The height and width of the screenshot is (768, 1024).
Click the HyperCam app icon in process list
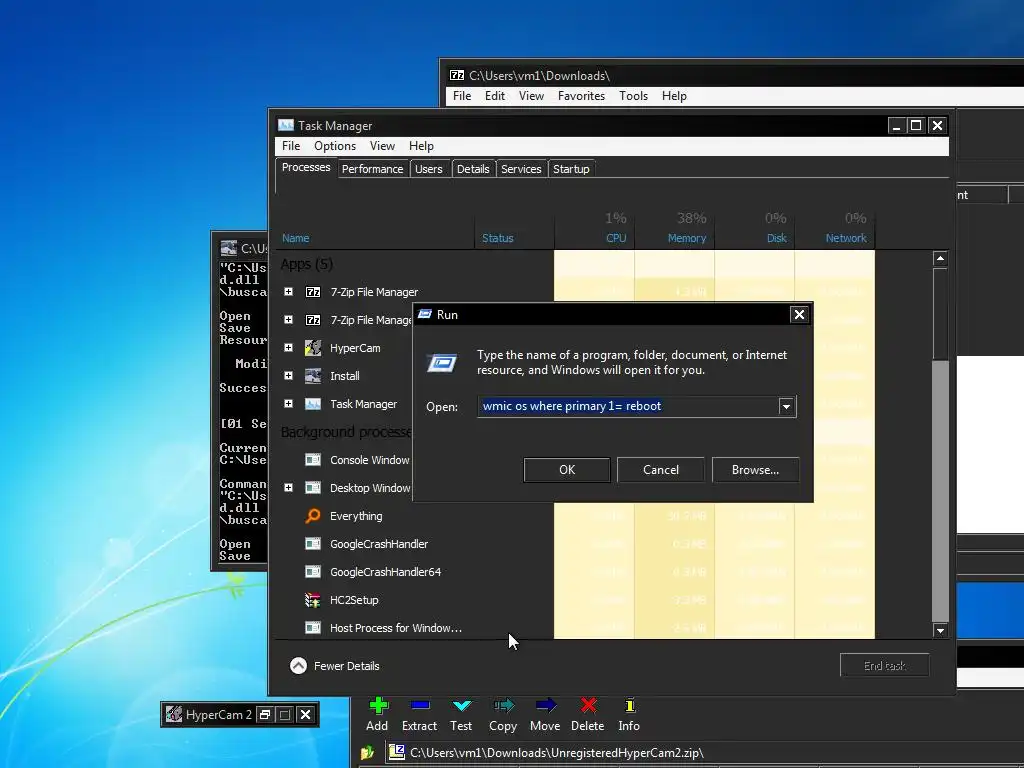pyautogui.click(x=313, y=348)
